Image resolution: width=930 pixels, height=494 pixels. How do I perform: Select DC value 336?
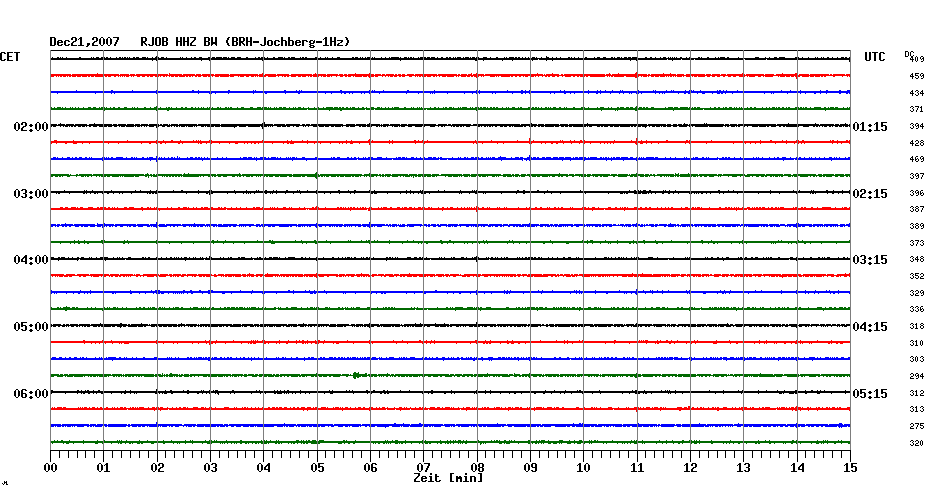916,310
